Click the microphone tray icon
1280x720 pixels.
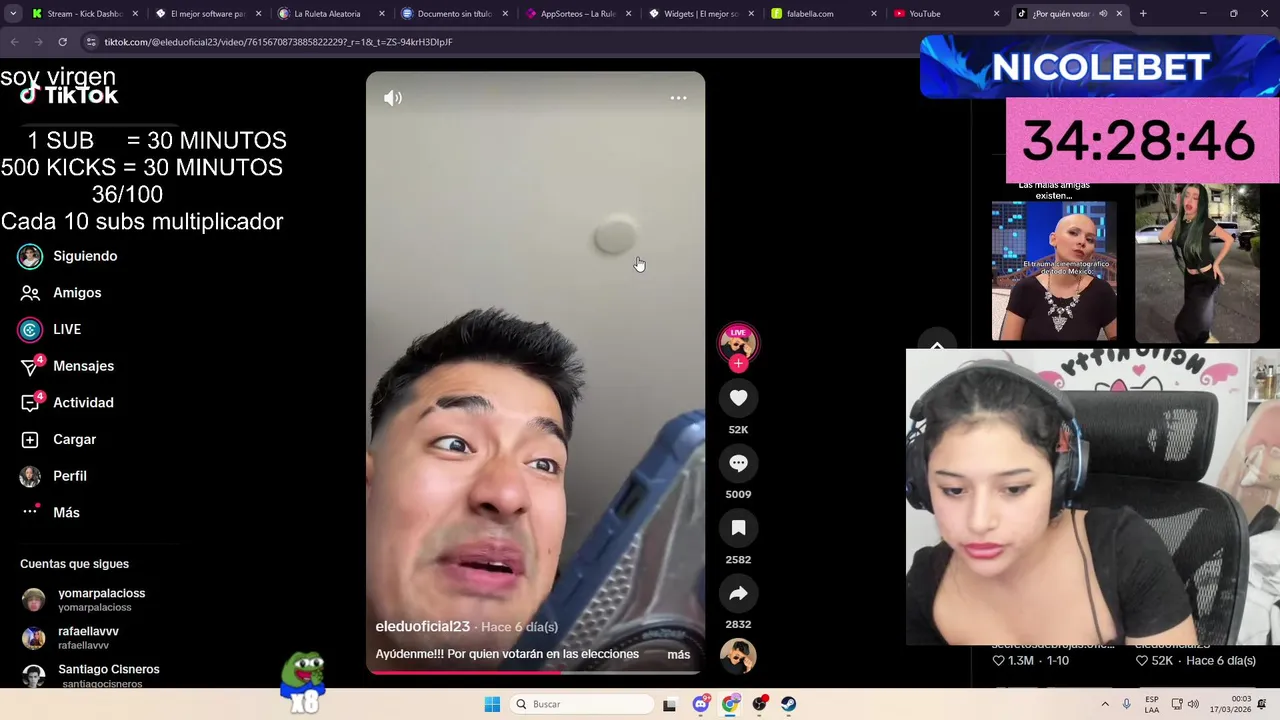coord(1127,704)
